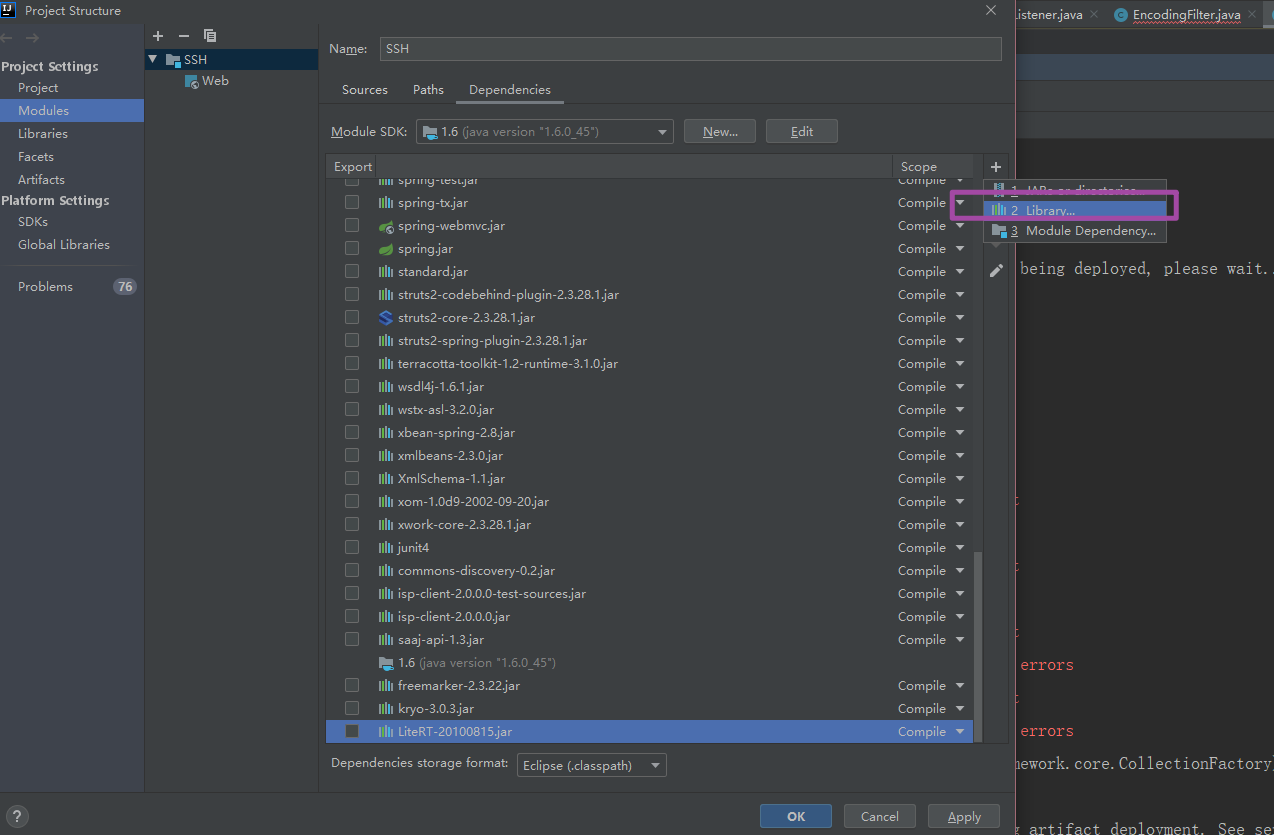
Task: Check Export for terracotta-toolkit-1.2-runtime-3.1.0.jar
Action: [352, 364]
